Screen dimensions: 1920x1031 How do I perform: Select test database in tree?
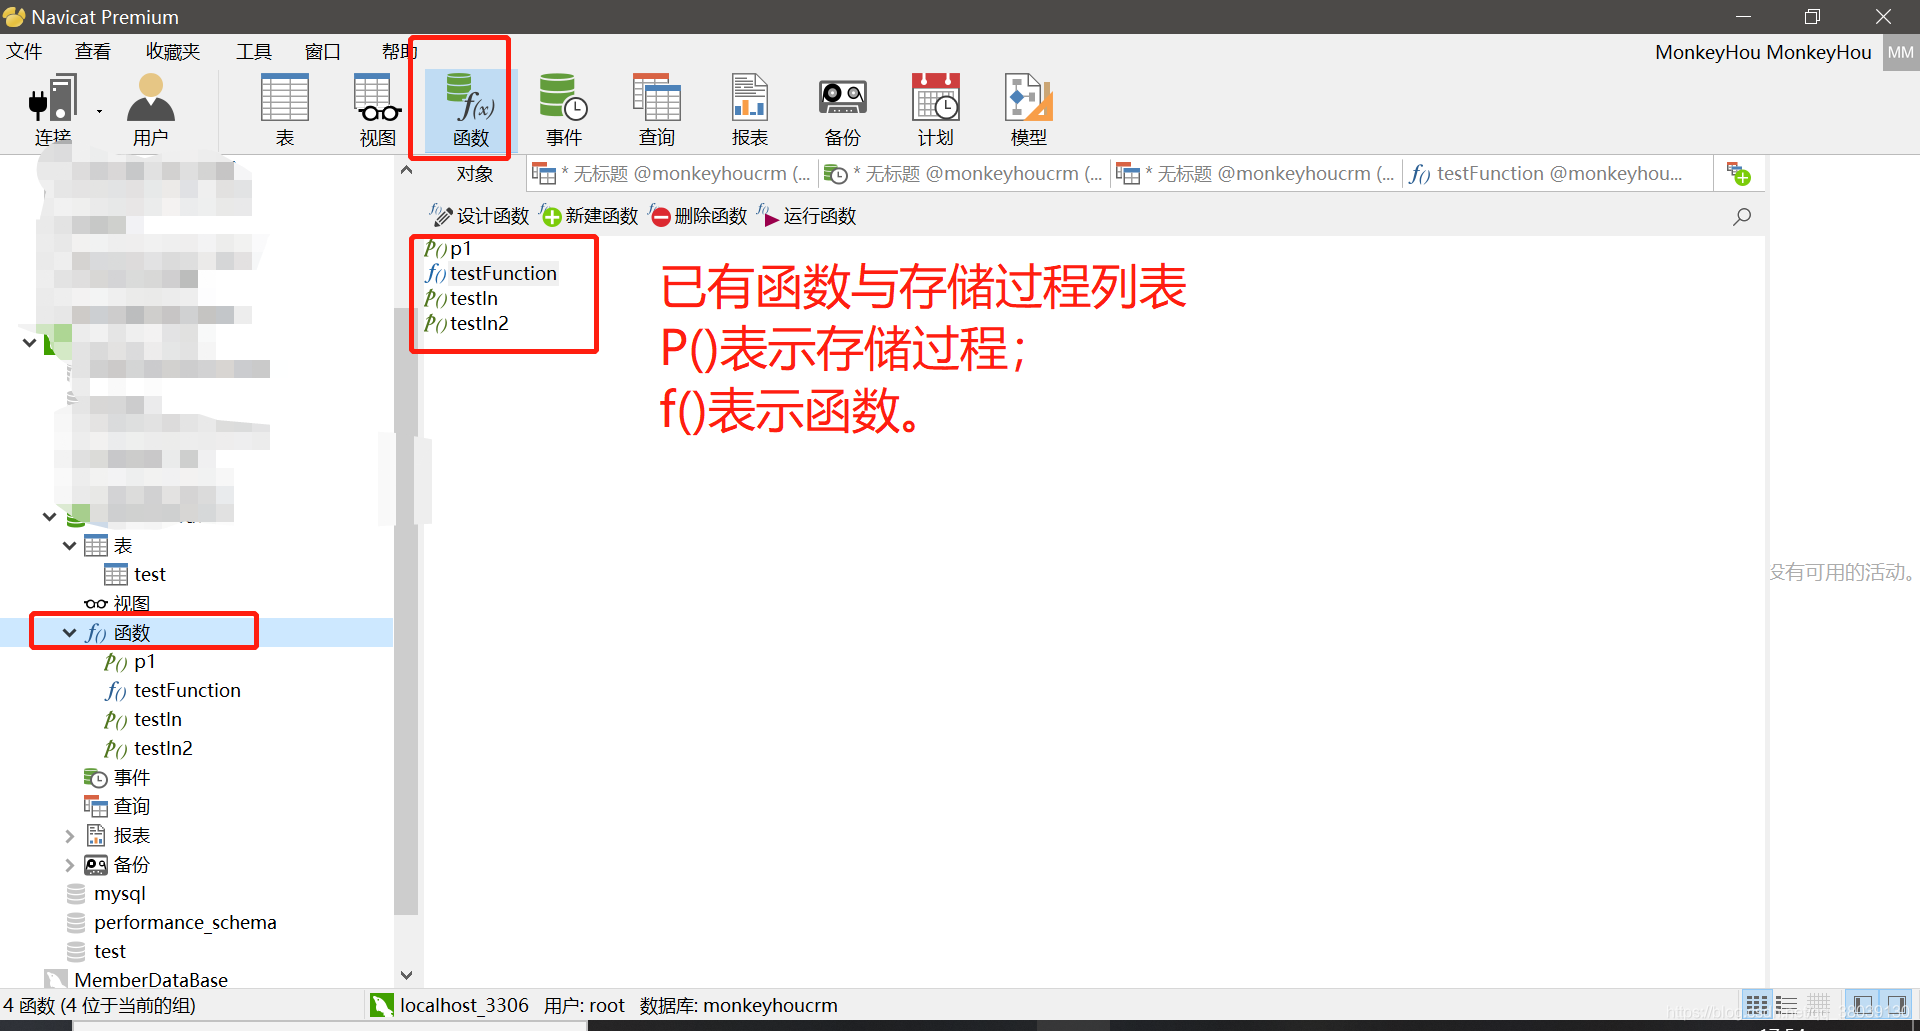pyautogui.click(x=96, y=952)
